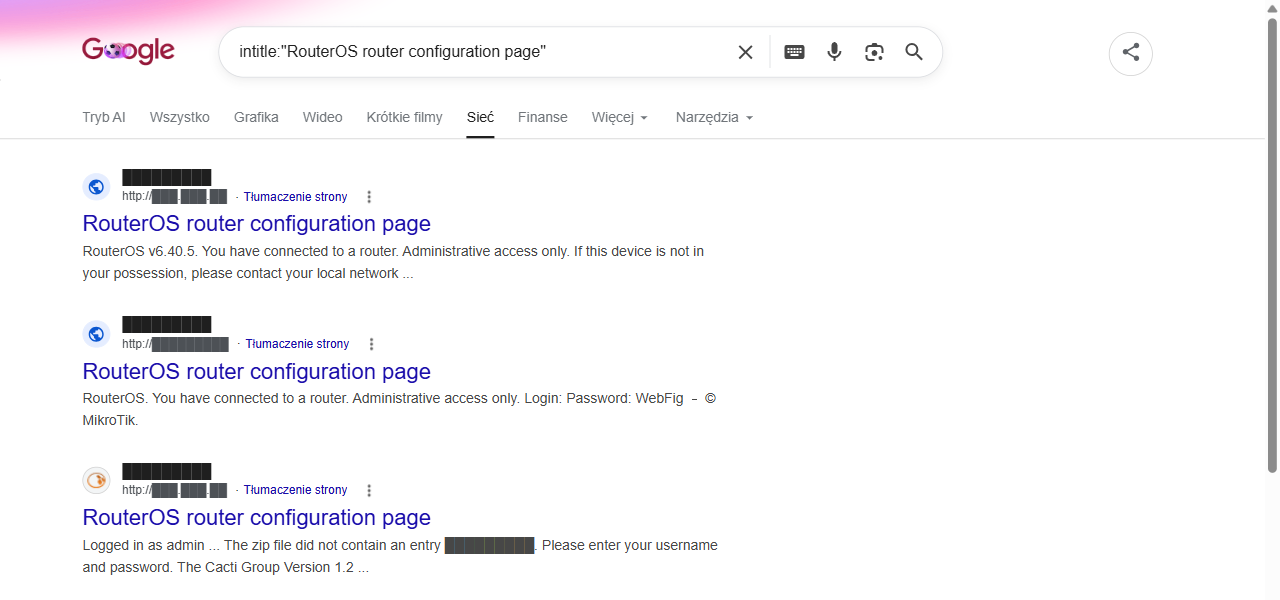Switch to Finanse tab
The height and width of the screenshot is (600, 1280).
point(543,117)
